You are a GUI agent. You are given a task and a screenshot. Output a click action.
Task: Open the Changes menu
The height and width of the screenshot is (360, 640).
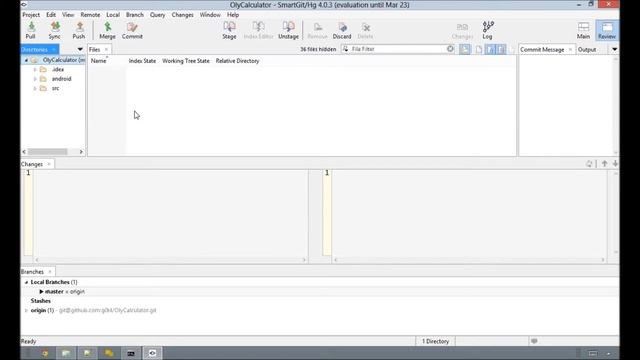[182, 15]
